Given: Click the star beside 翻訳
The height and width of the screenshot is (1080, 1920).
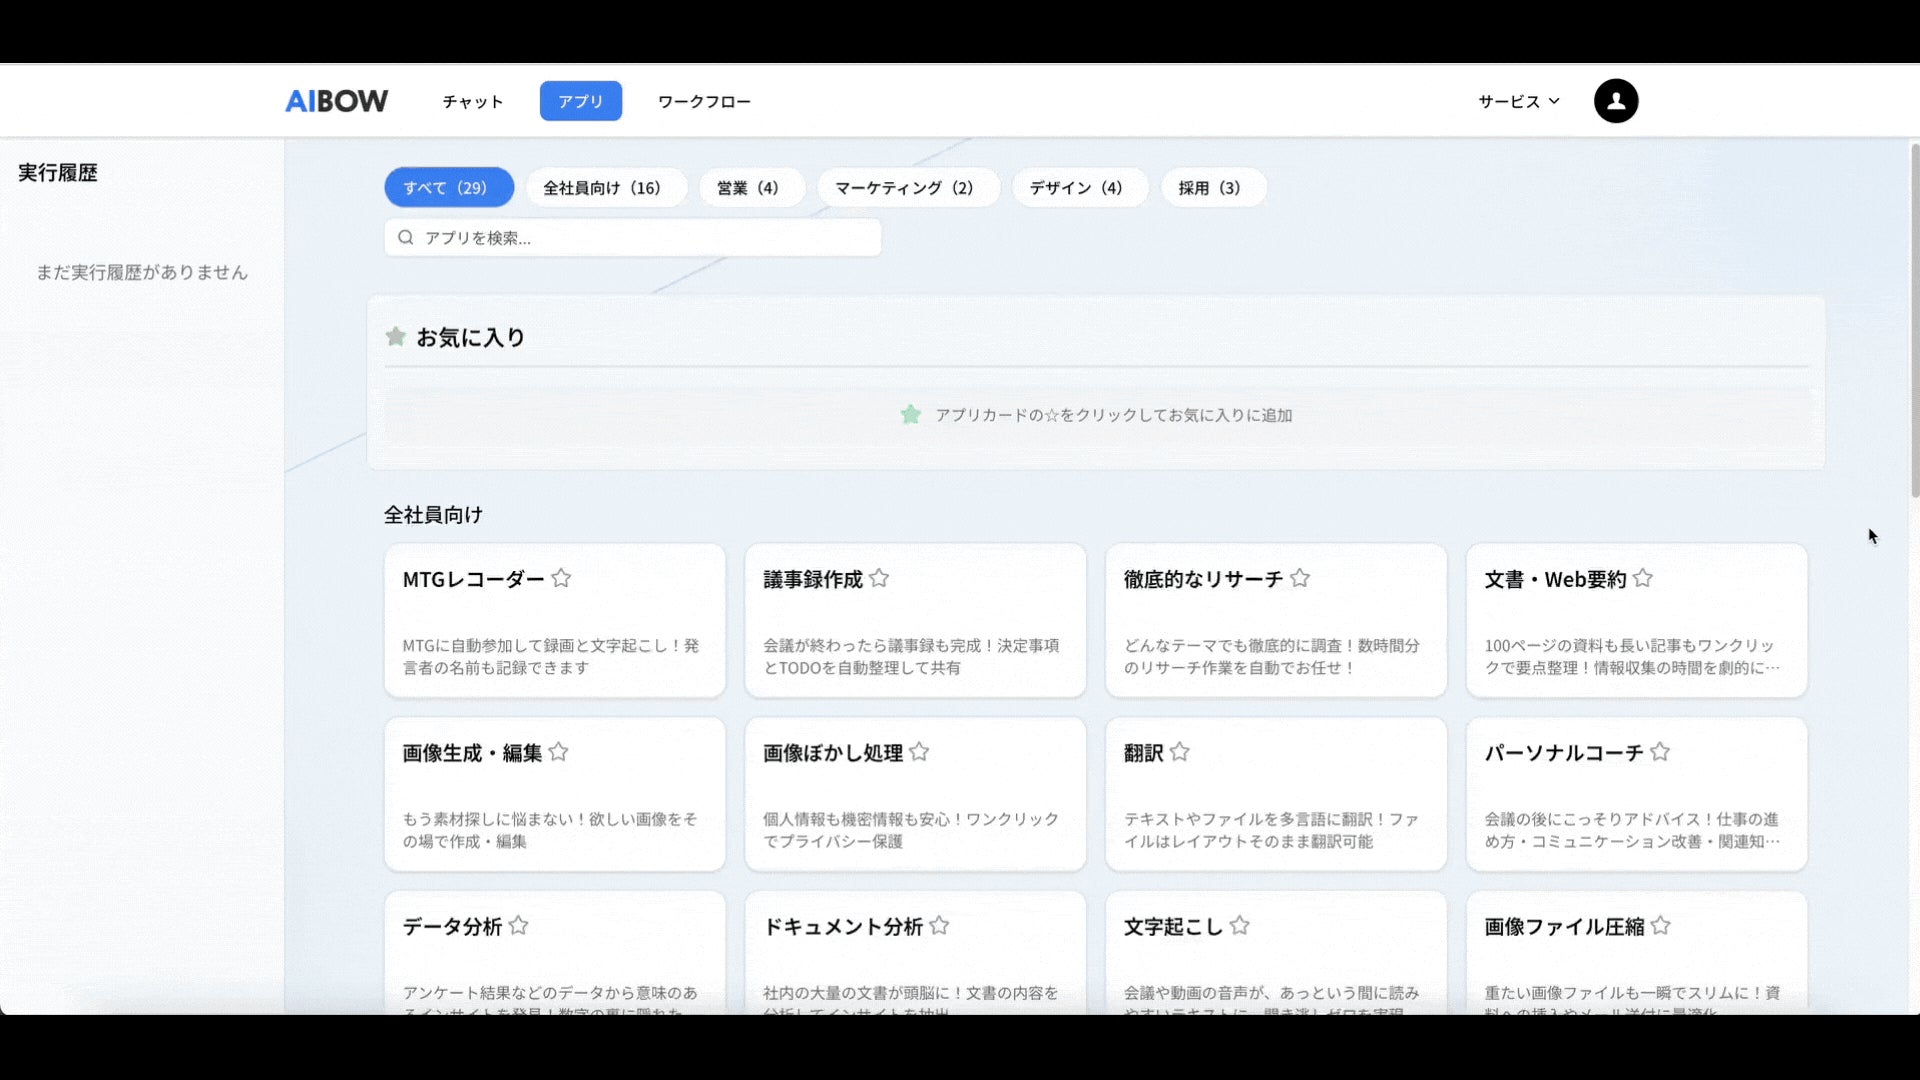Looking at the screenshot, I should [x=1180, y=752].
